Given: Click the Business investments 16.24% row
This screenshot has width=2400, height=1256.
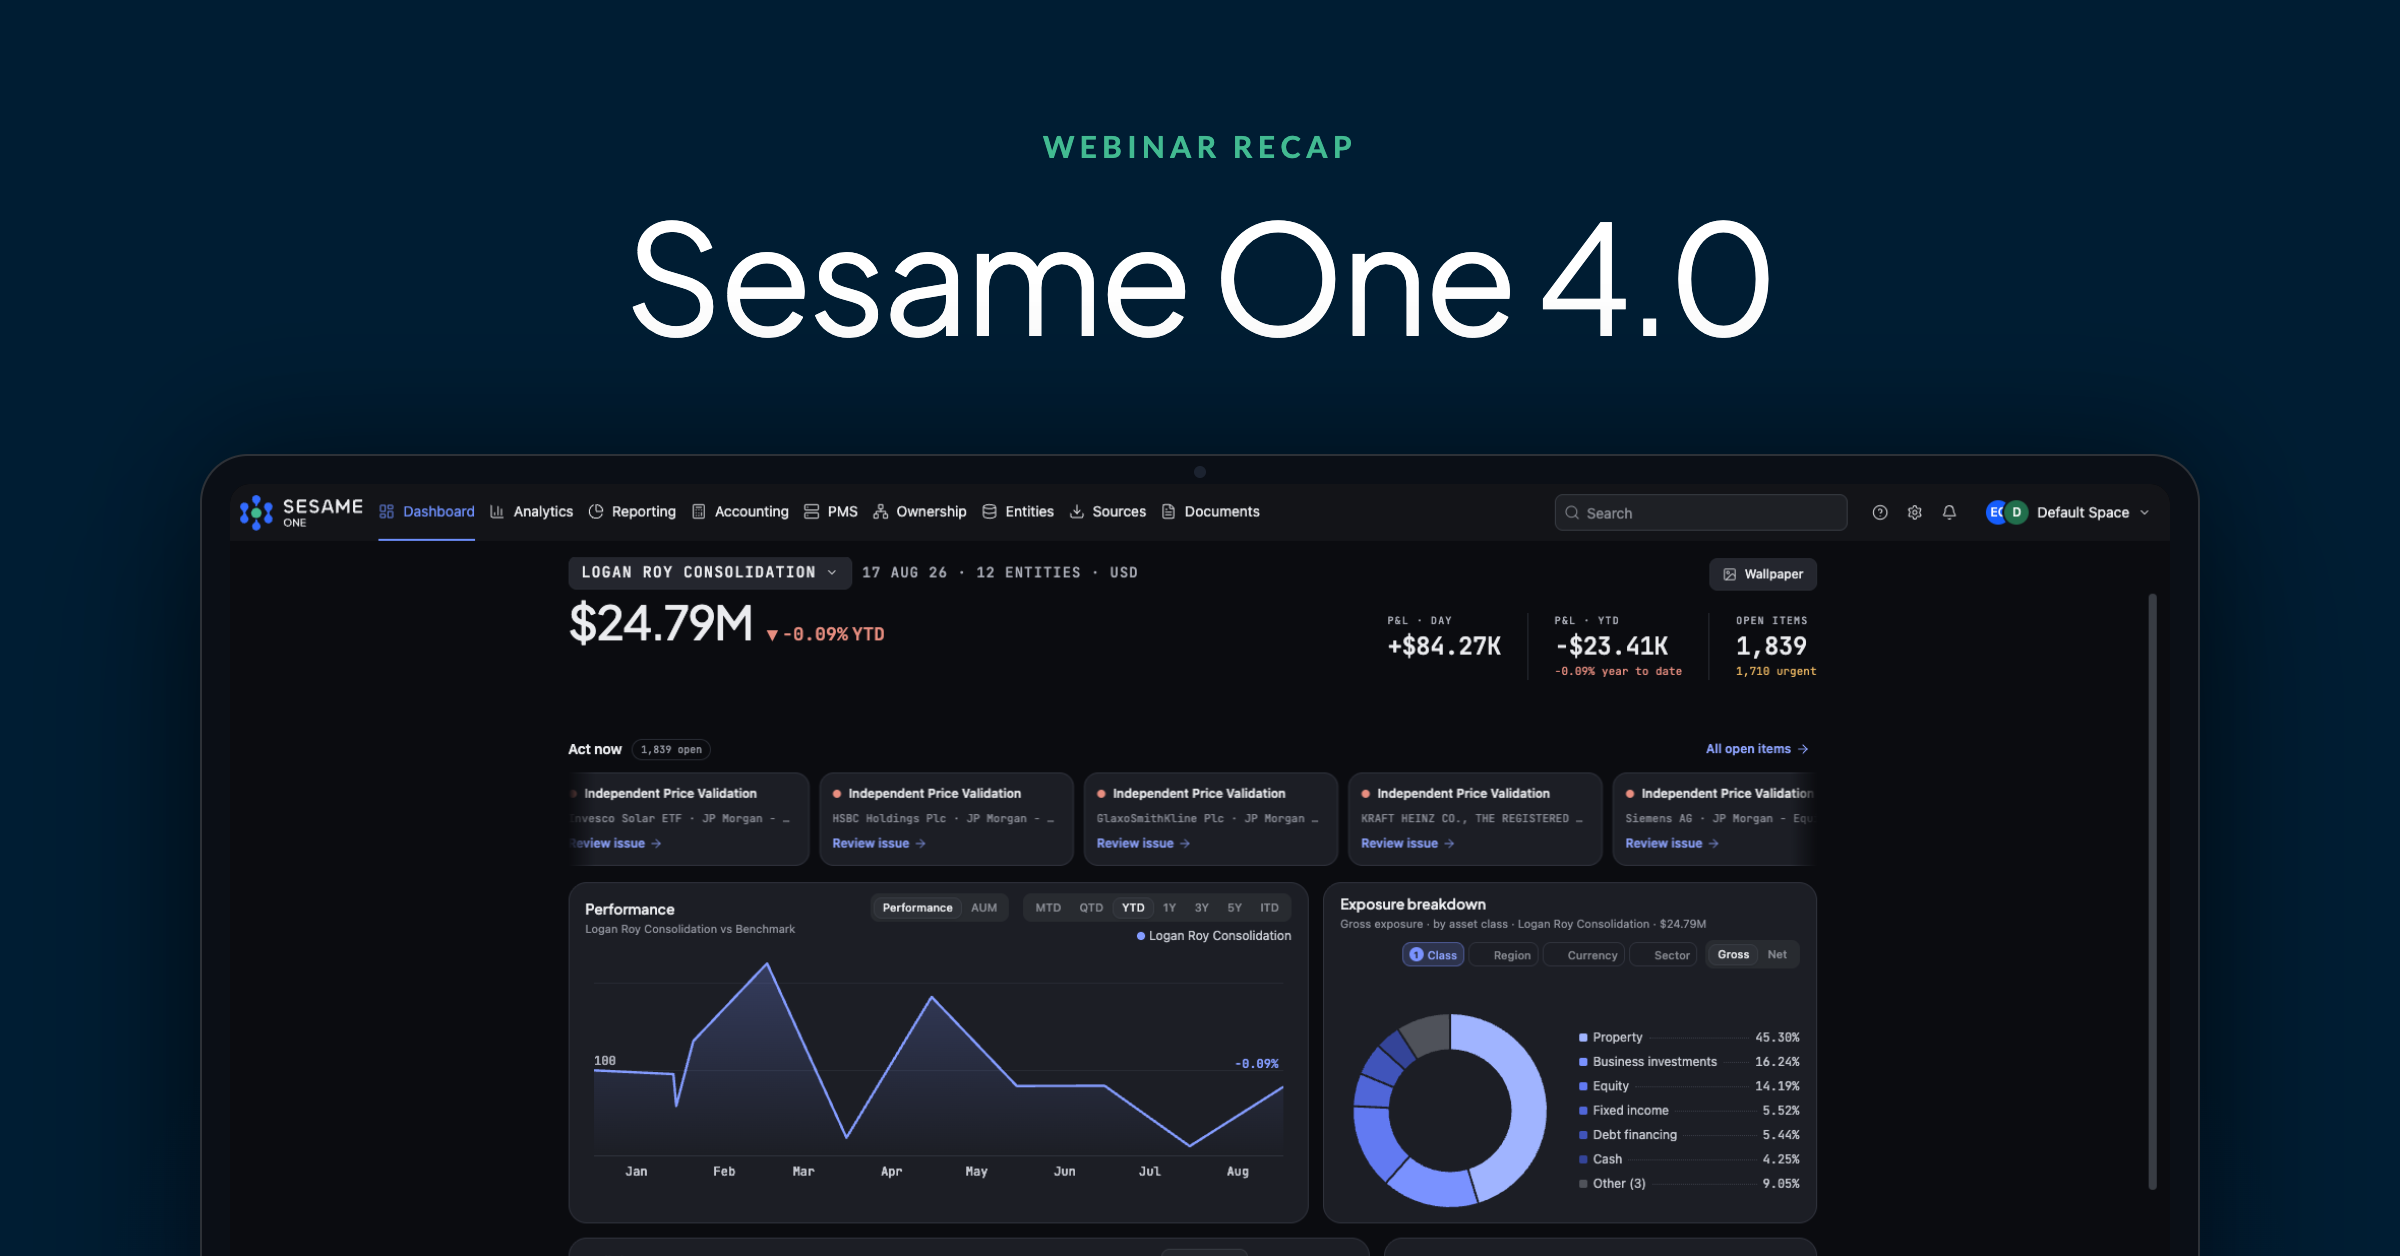Looking at the screenshot, I should point(1689,1062).
